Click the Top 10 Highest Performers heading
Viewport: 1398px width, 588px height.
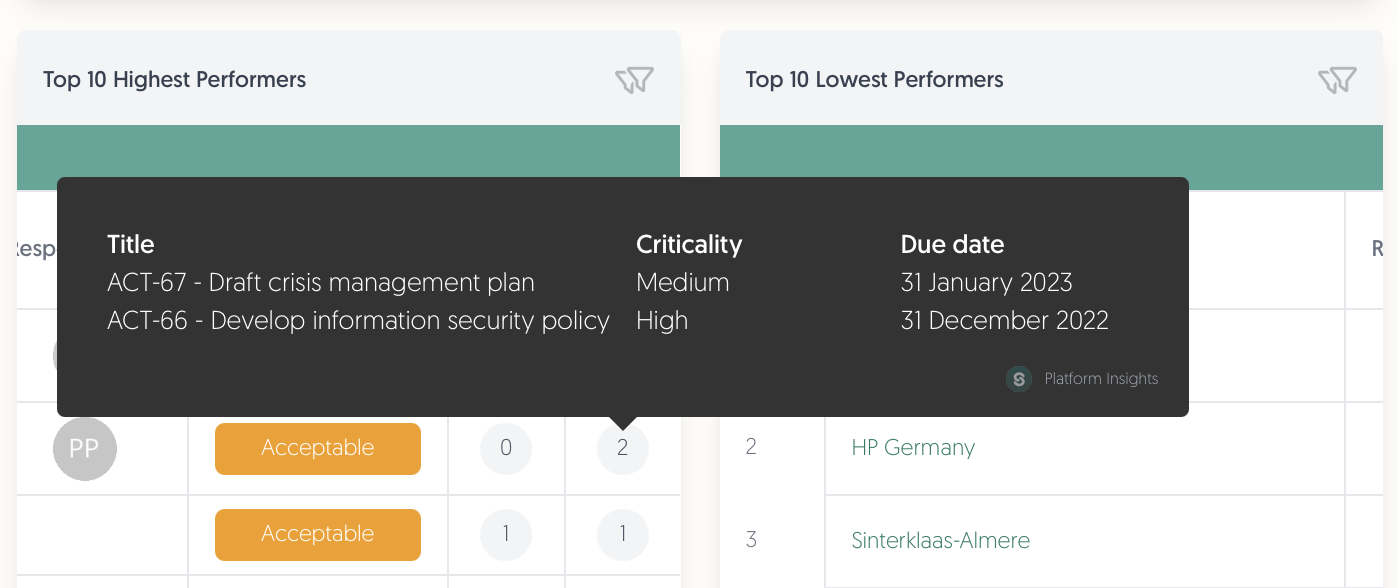pos(175,80)
